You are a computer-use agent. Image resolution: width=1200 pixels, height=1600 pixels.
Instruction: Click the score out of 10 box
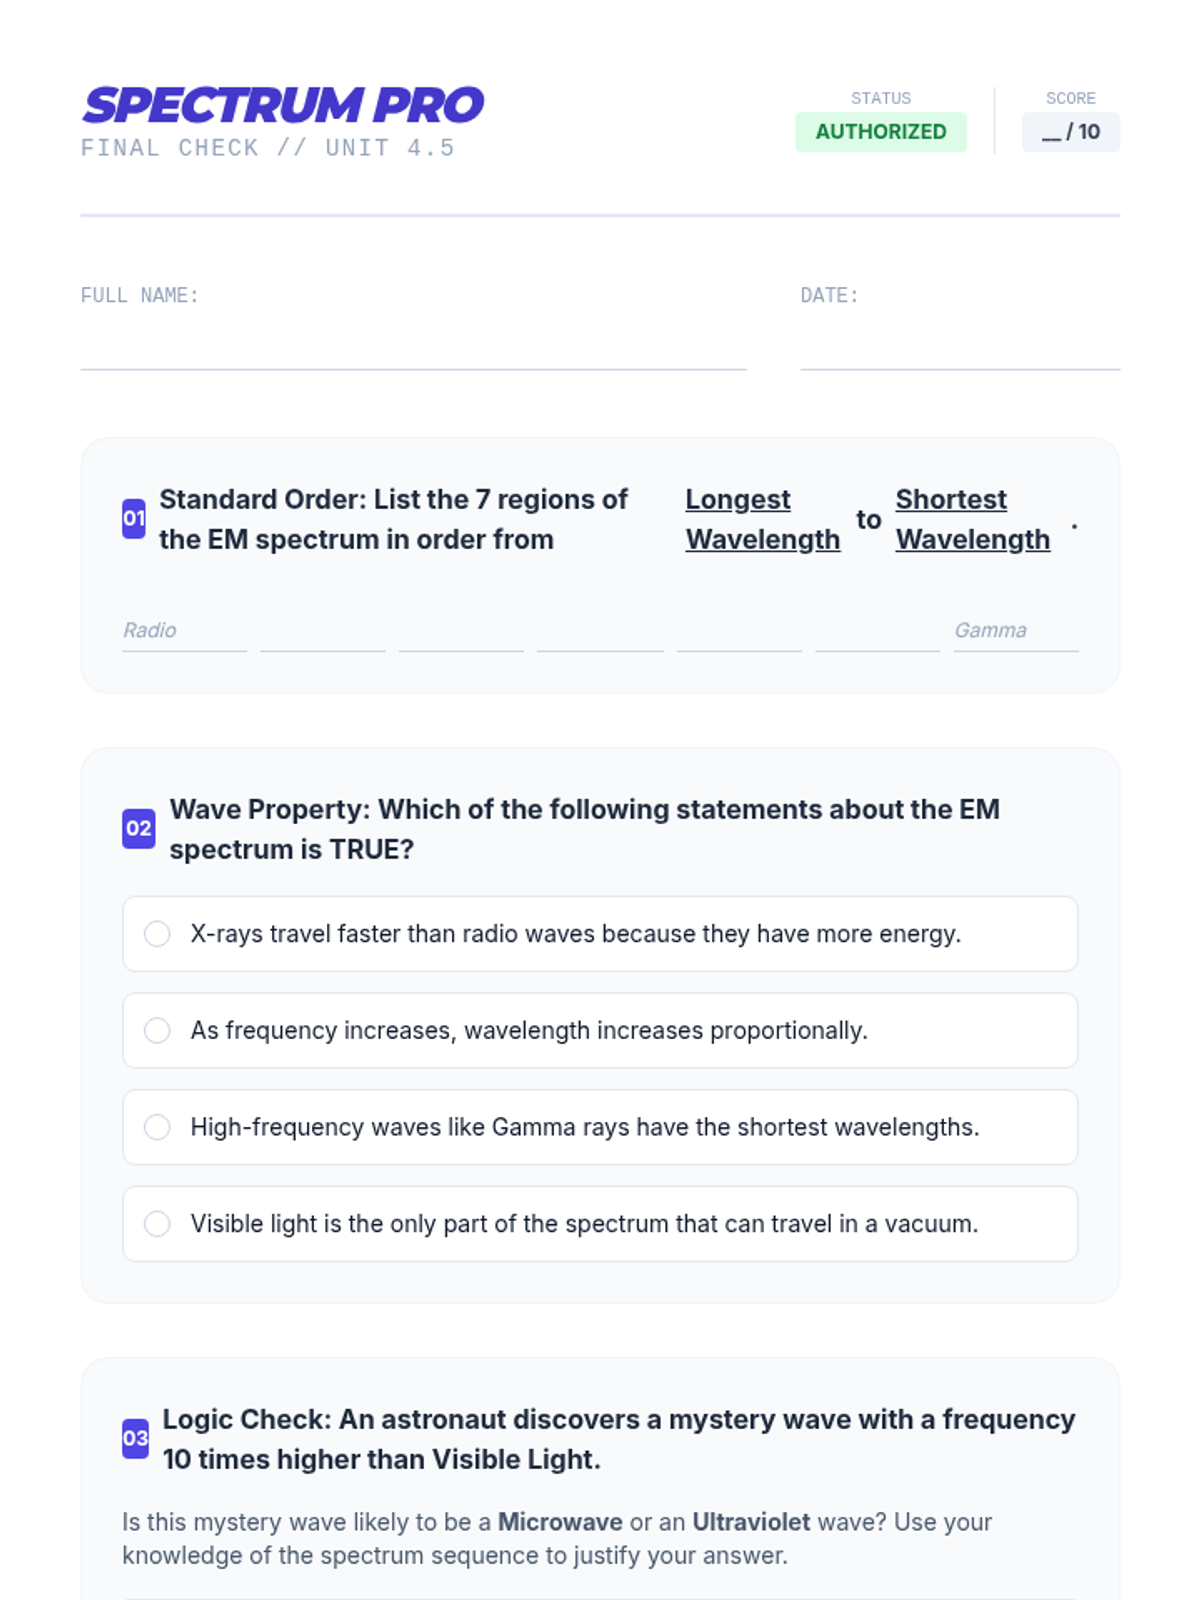pyautogui.click(x=1071, y=132)
